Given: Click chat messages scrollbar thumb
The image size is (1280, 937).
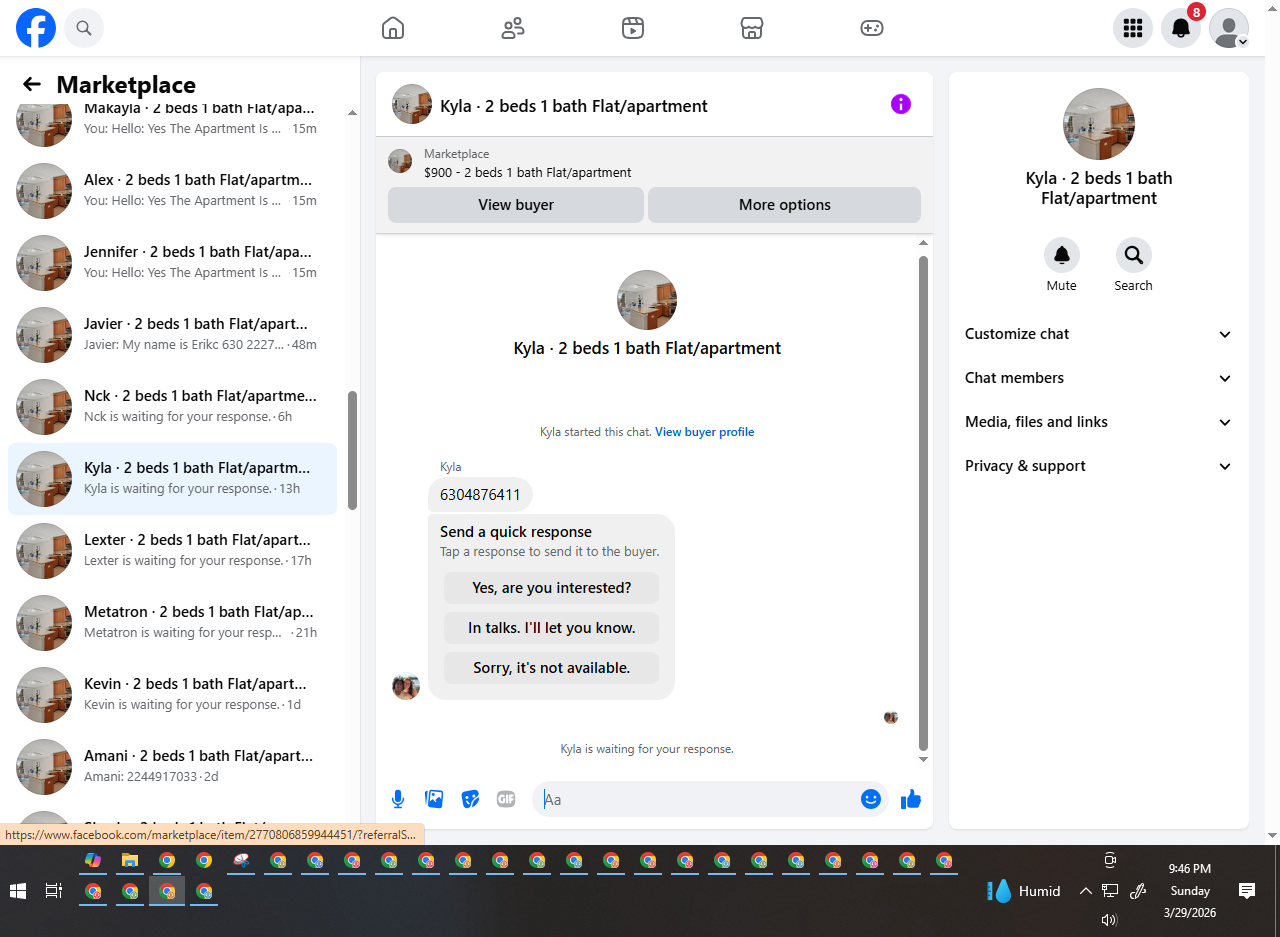Looking at the screenshot, I should tap(923, 502).
